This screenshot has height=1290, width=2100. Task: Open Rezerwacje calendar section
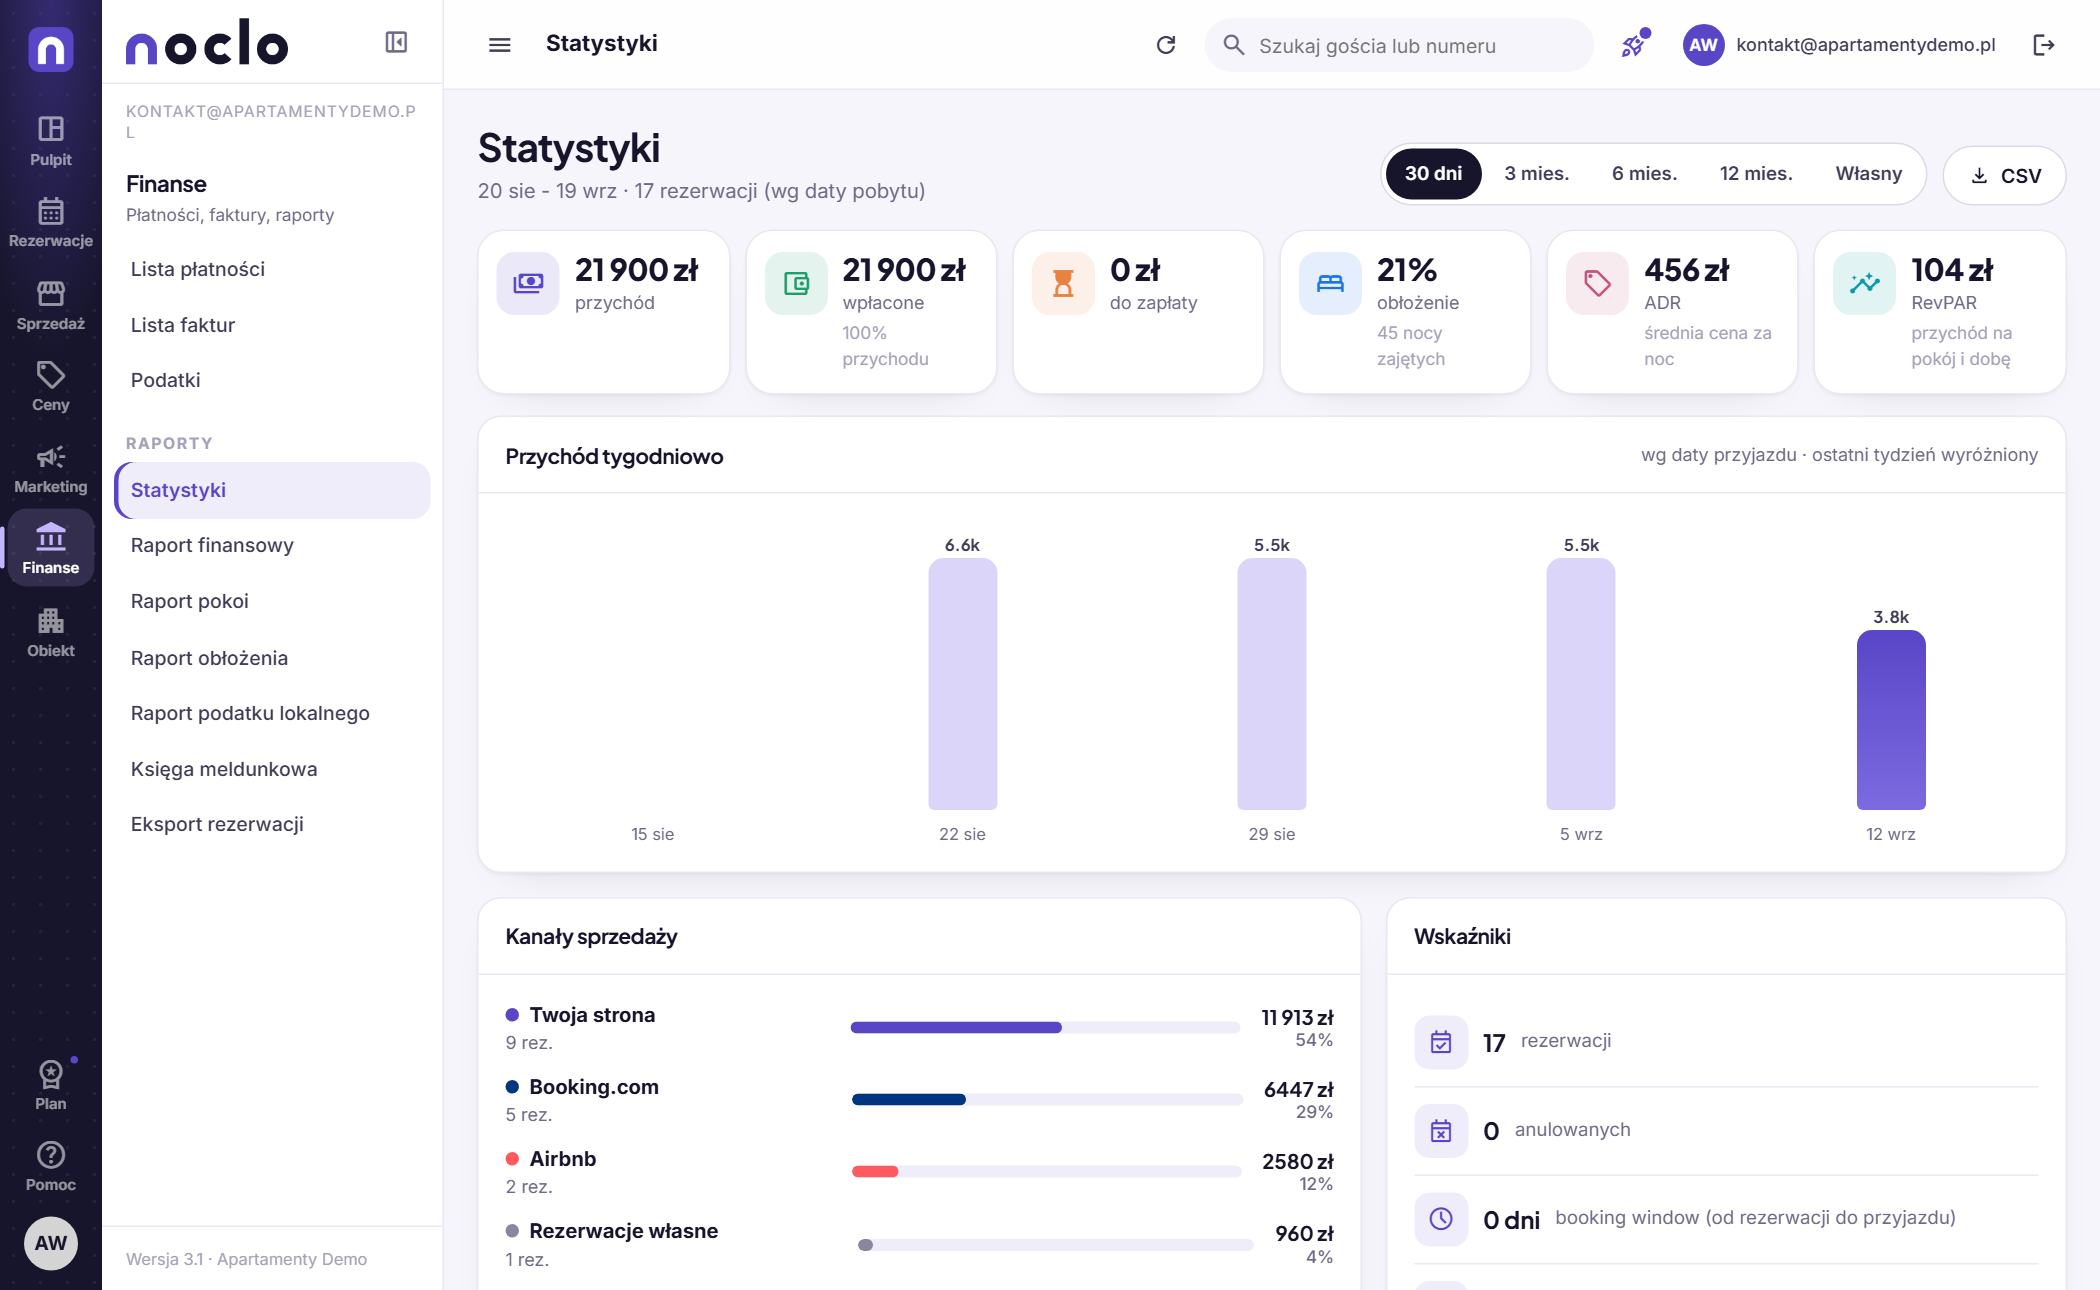[x=50, y=223]
